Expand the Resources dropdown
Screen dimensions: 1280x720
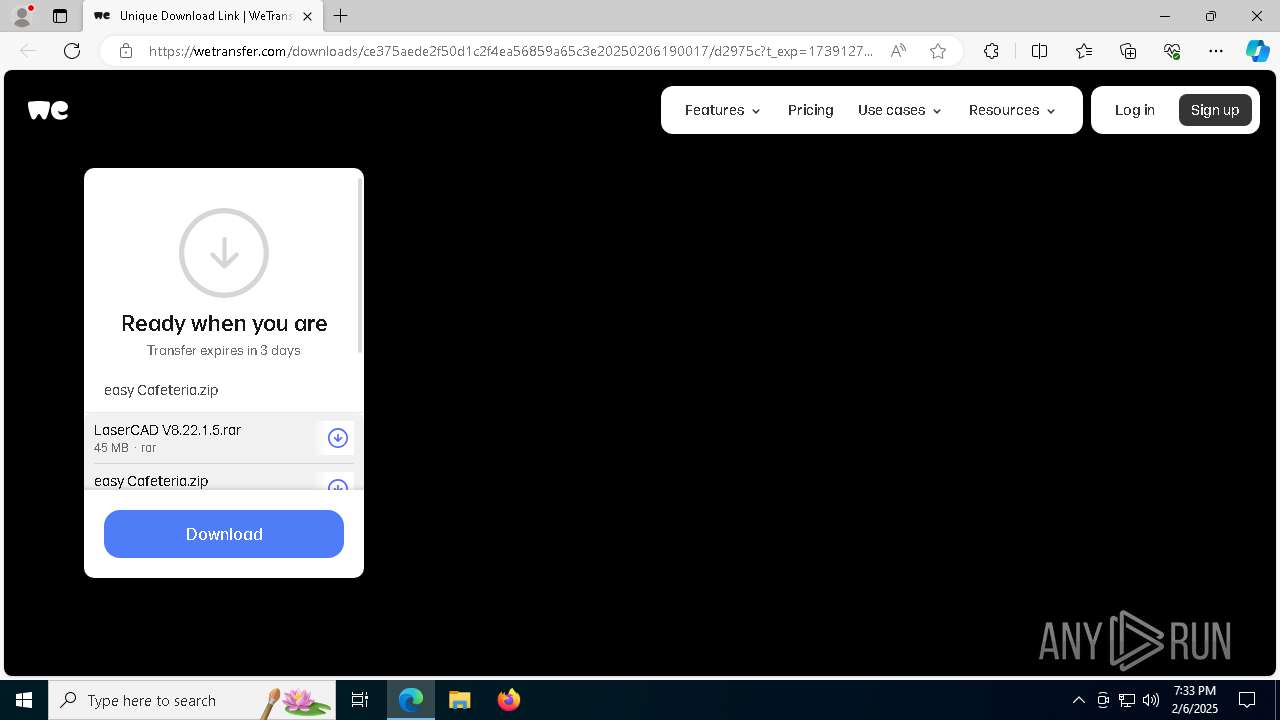point(1012,110)
